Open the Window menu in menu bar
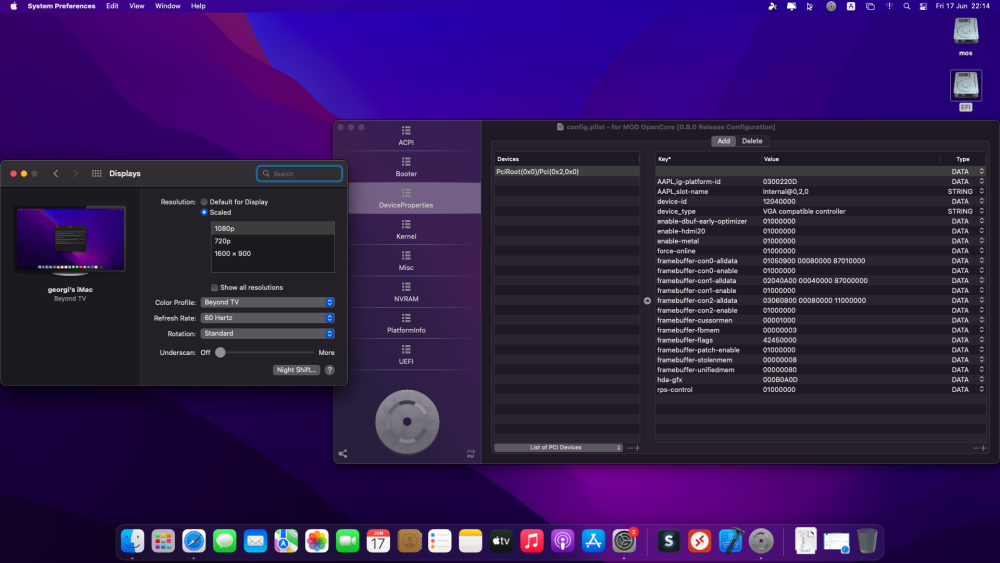 point(168,6)
